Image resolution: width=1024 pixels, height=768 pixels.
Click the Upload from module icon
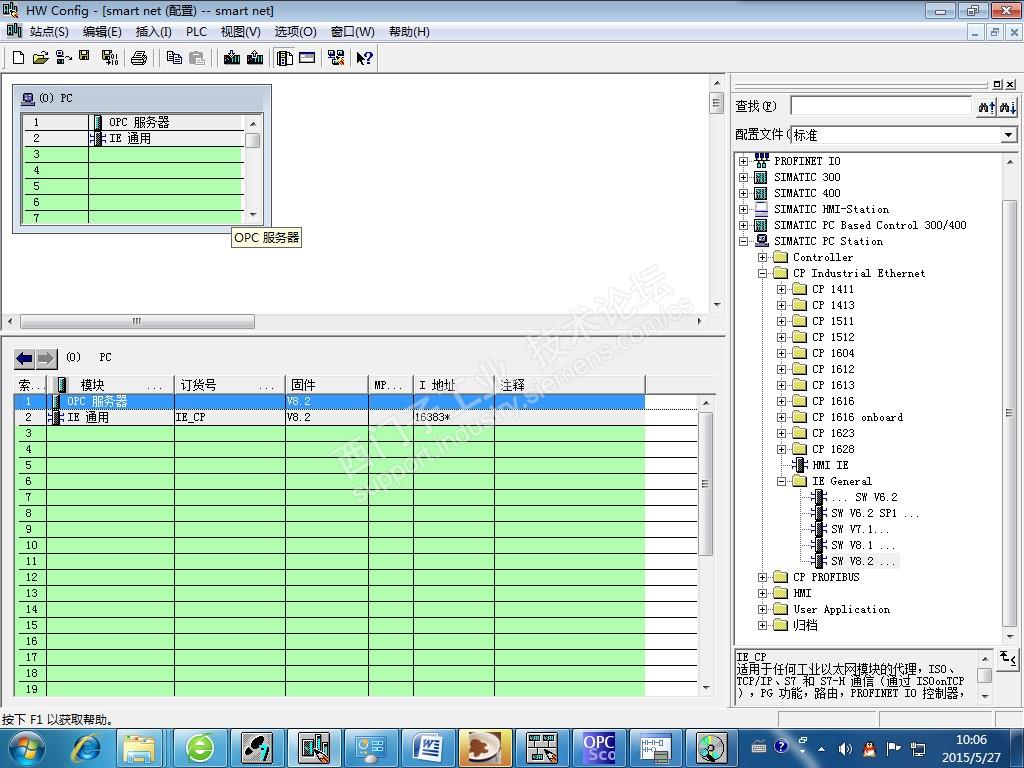255,57
